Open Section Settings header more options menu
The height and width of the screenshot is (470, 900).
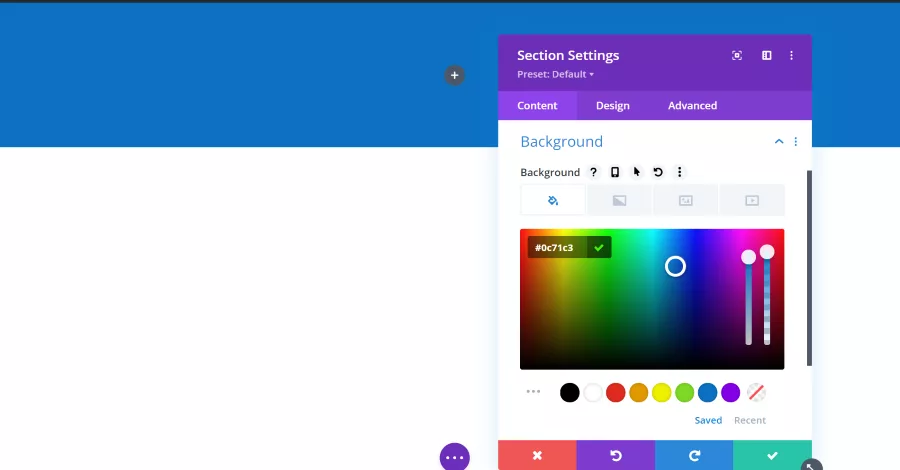(792, 55)
